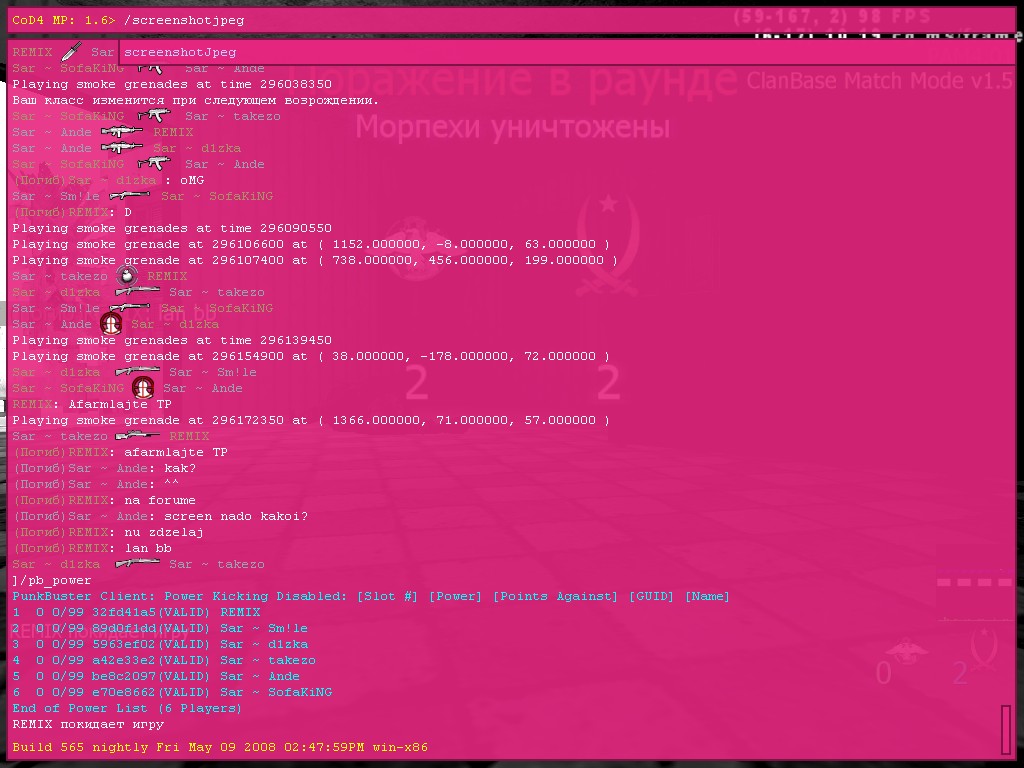
Task: Click the 'Build 565 nightly' version line
Action: 220,747
